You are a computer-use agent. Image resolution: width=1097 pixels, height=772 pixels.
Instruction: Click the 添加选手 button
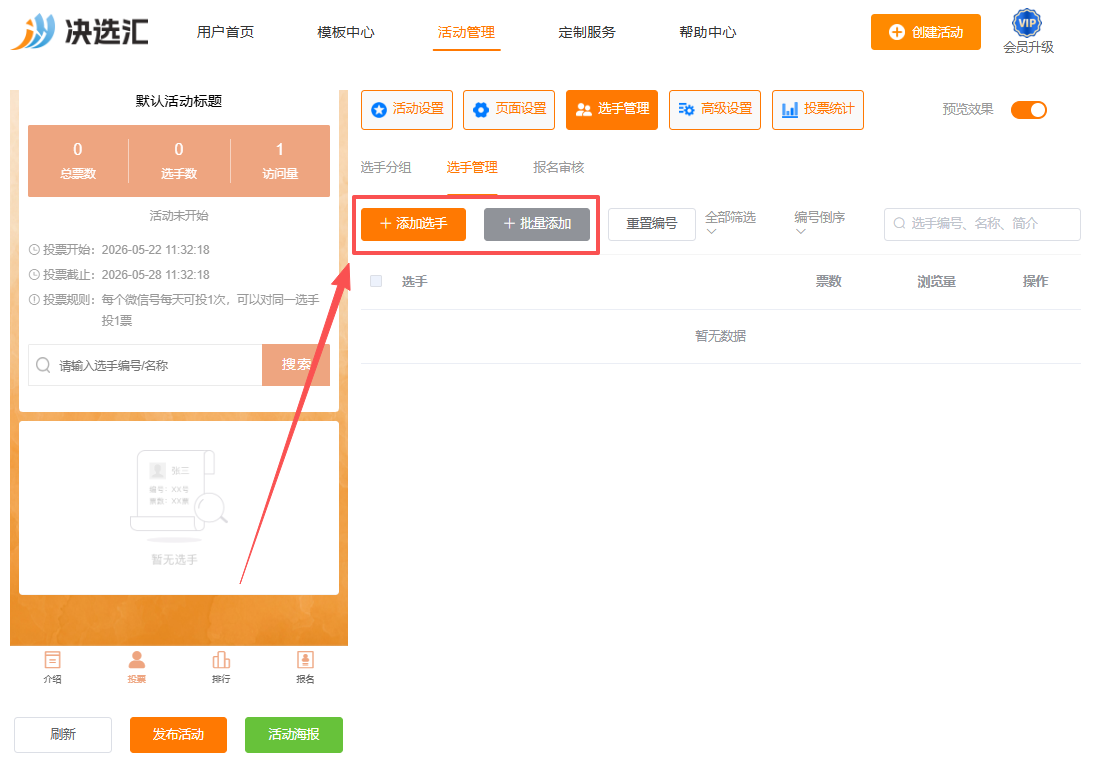pos(413,224)
